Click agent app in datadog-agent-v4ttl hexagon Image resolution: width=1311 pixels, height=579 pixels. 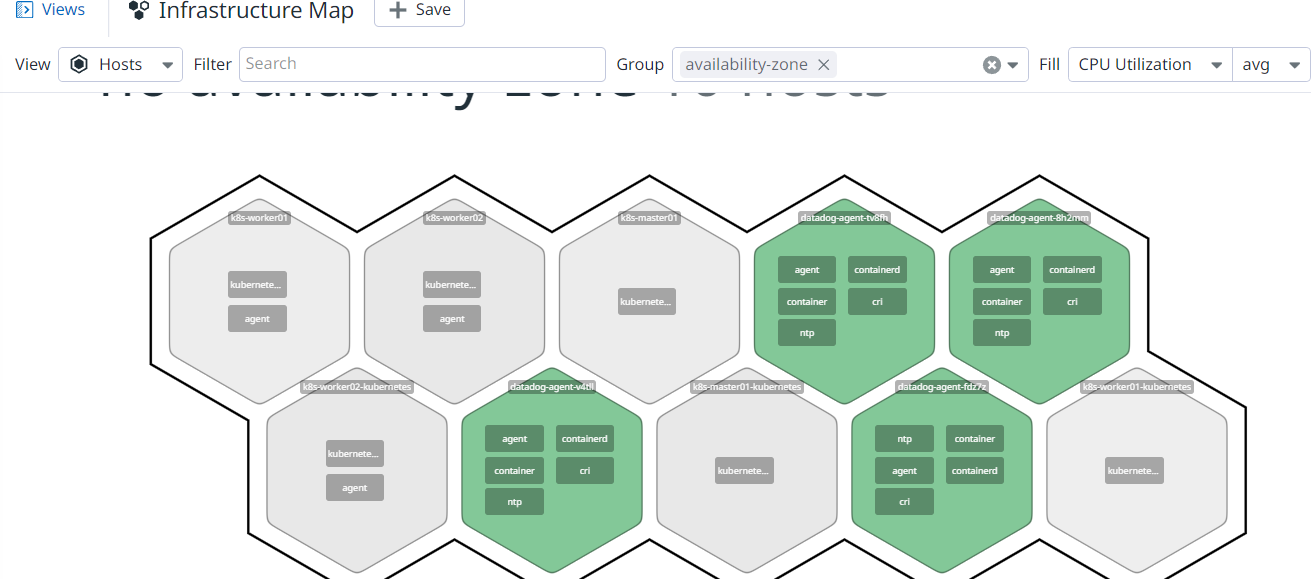pyautogui.click(x=515, y=439)
